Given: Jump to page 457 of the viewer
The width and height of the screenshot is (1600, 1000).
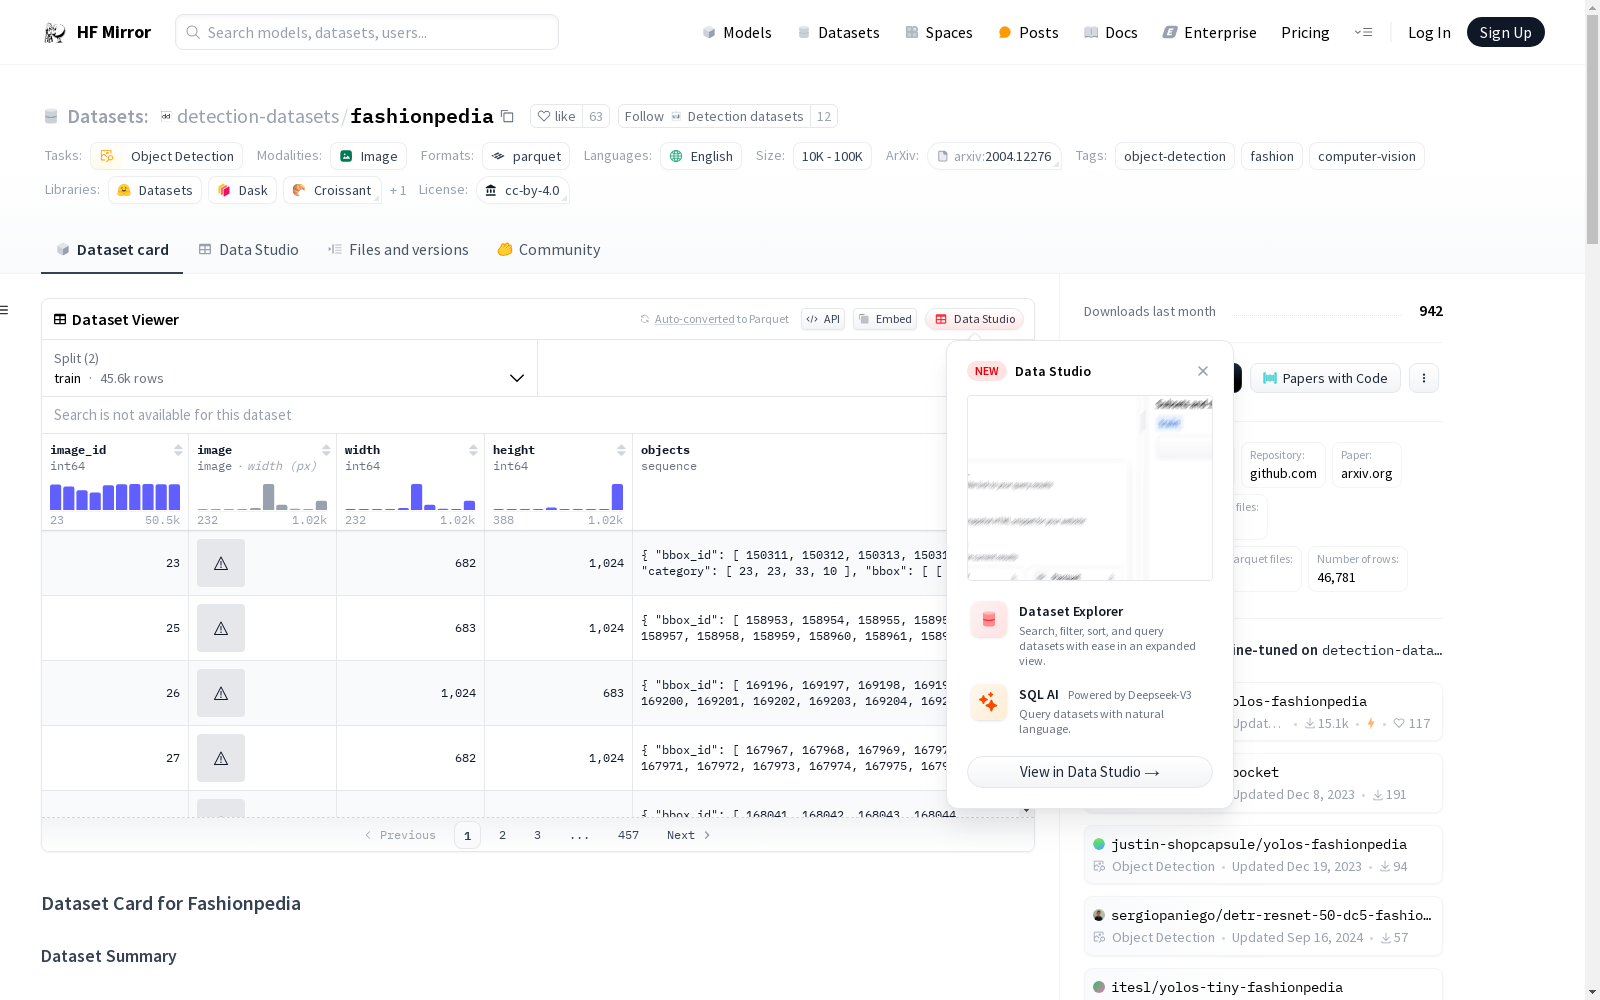Looking at the screenshot, I should point(628,835).
